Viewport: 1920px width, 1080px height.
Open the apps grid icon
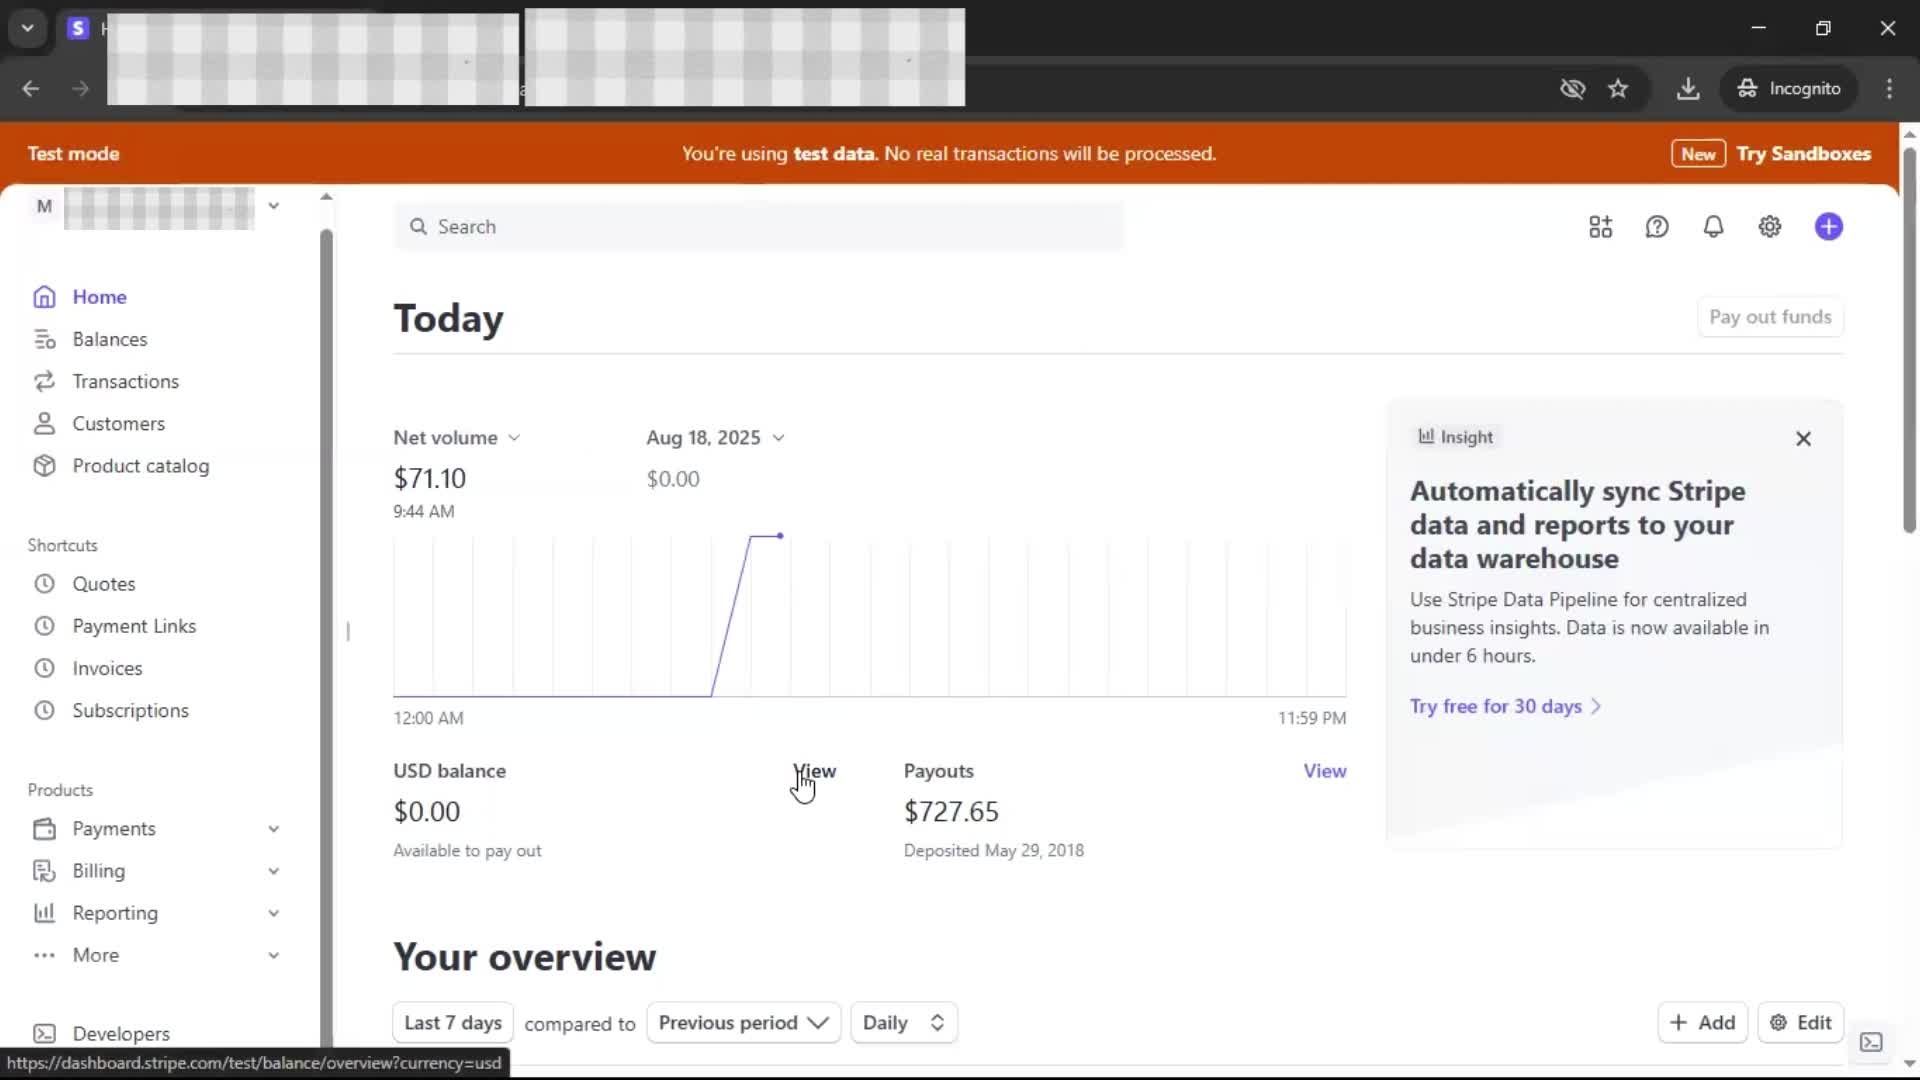point(1600,227)
